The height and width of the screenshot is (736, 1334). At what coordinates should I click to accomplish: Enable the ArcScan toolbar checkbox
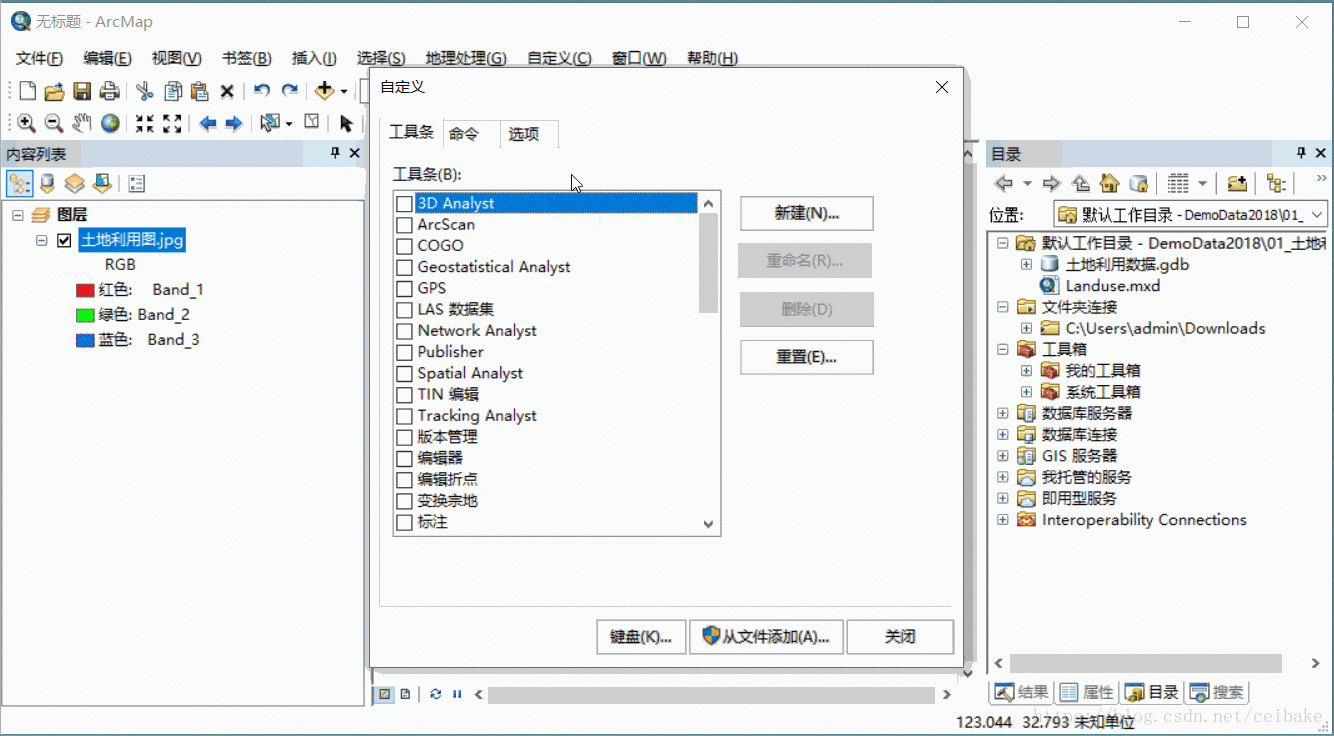tap(404, 225)
